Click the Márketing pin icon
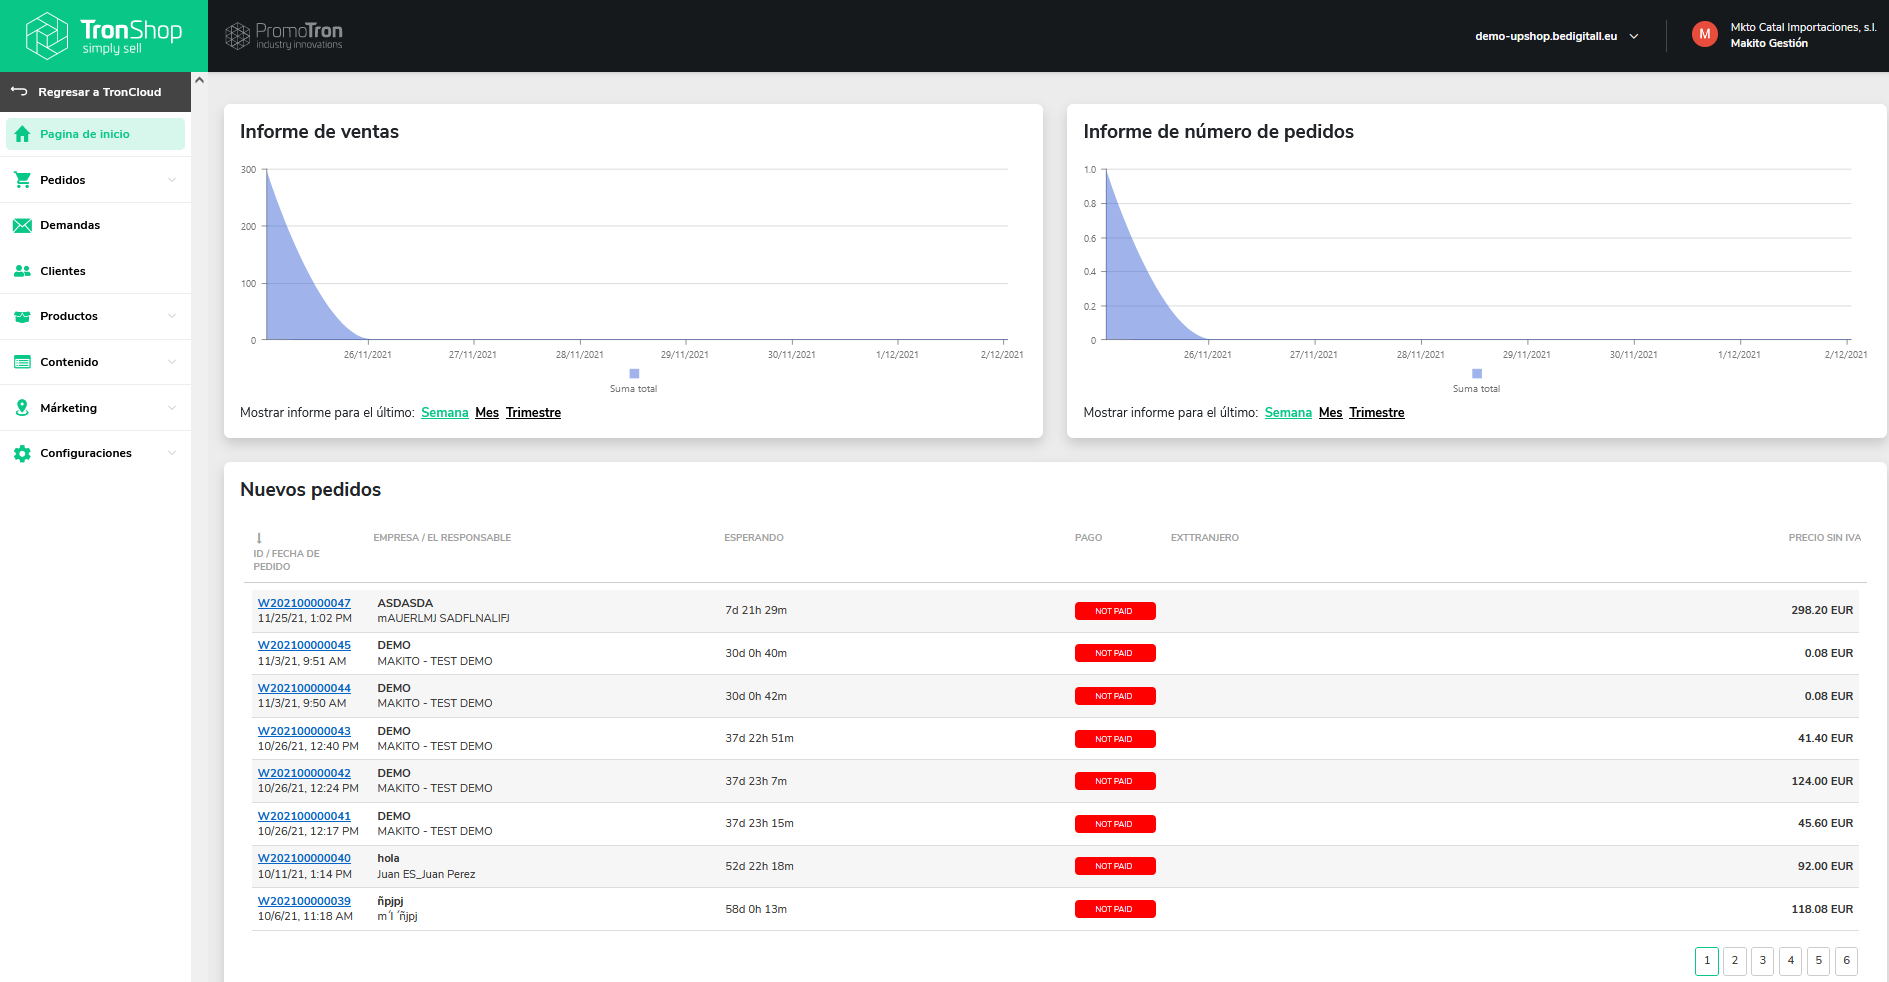This screenshot has height=982, width=1889. tap(22, 408)
